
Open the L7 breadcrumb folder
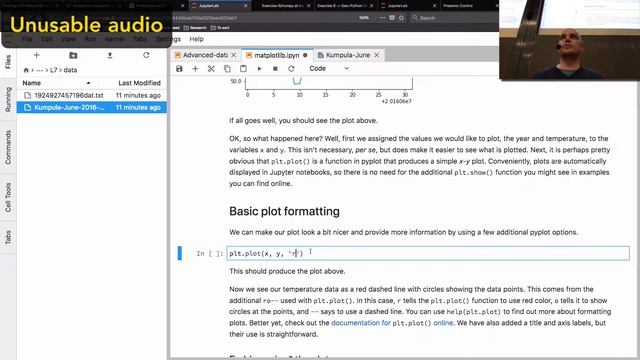[x=53, y=70]
